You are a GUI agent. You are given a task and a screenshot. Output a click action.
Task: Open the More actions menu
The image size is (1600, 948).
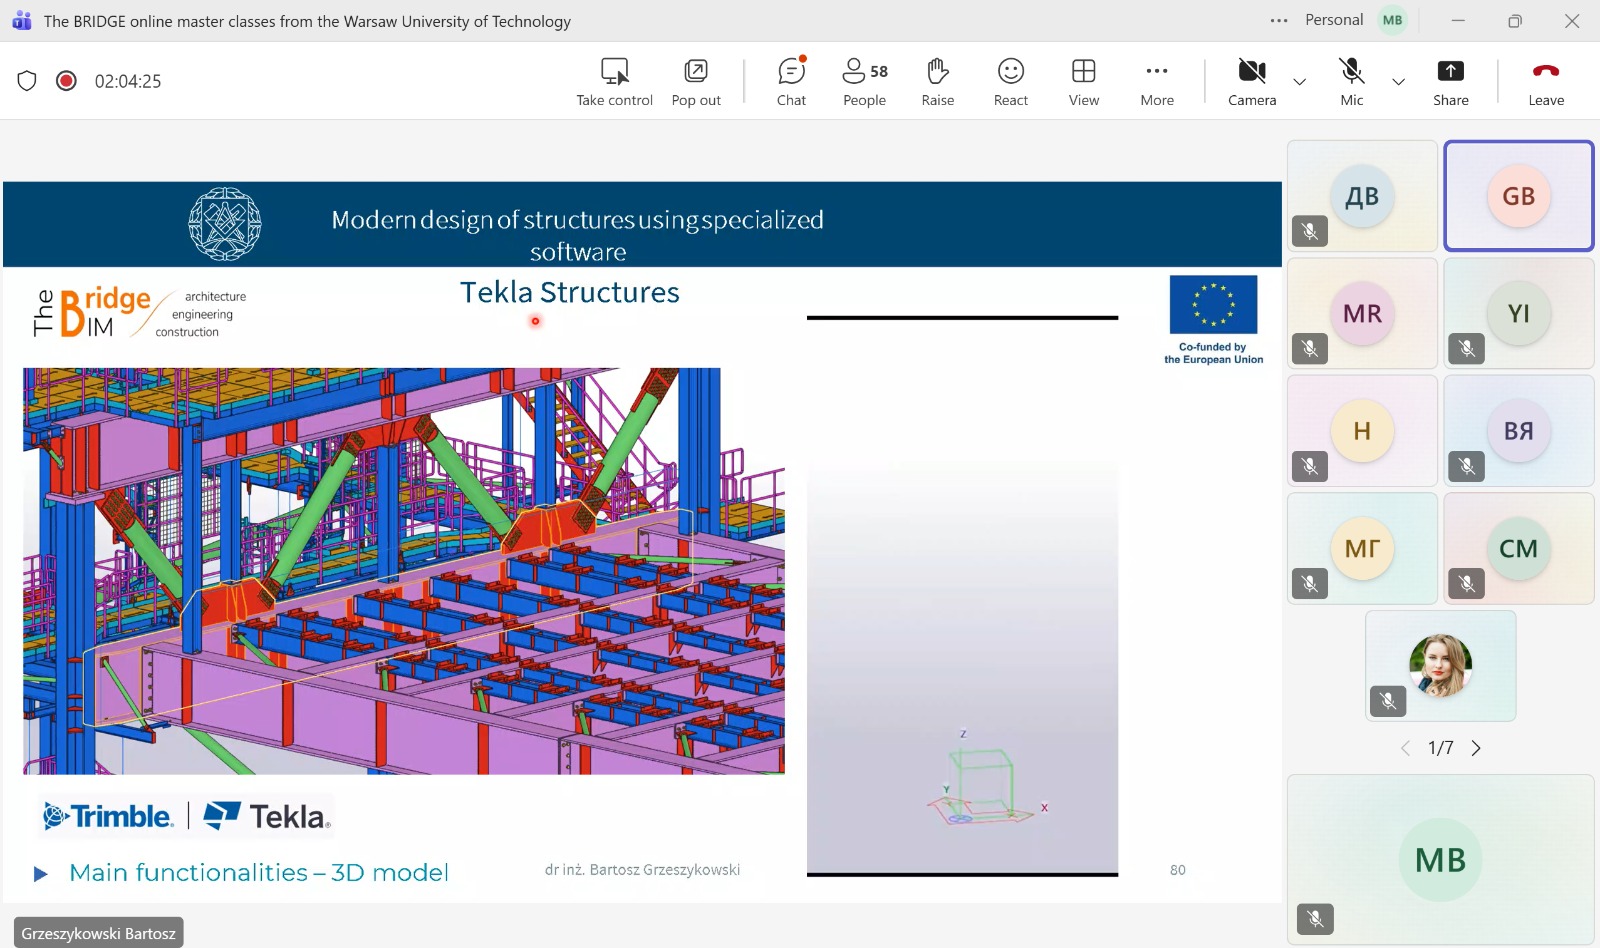[x=1157, y=81]
